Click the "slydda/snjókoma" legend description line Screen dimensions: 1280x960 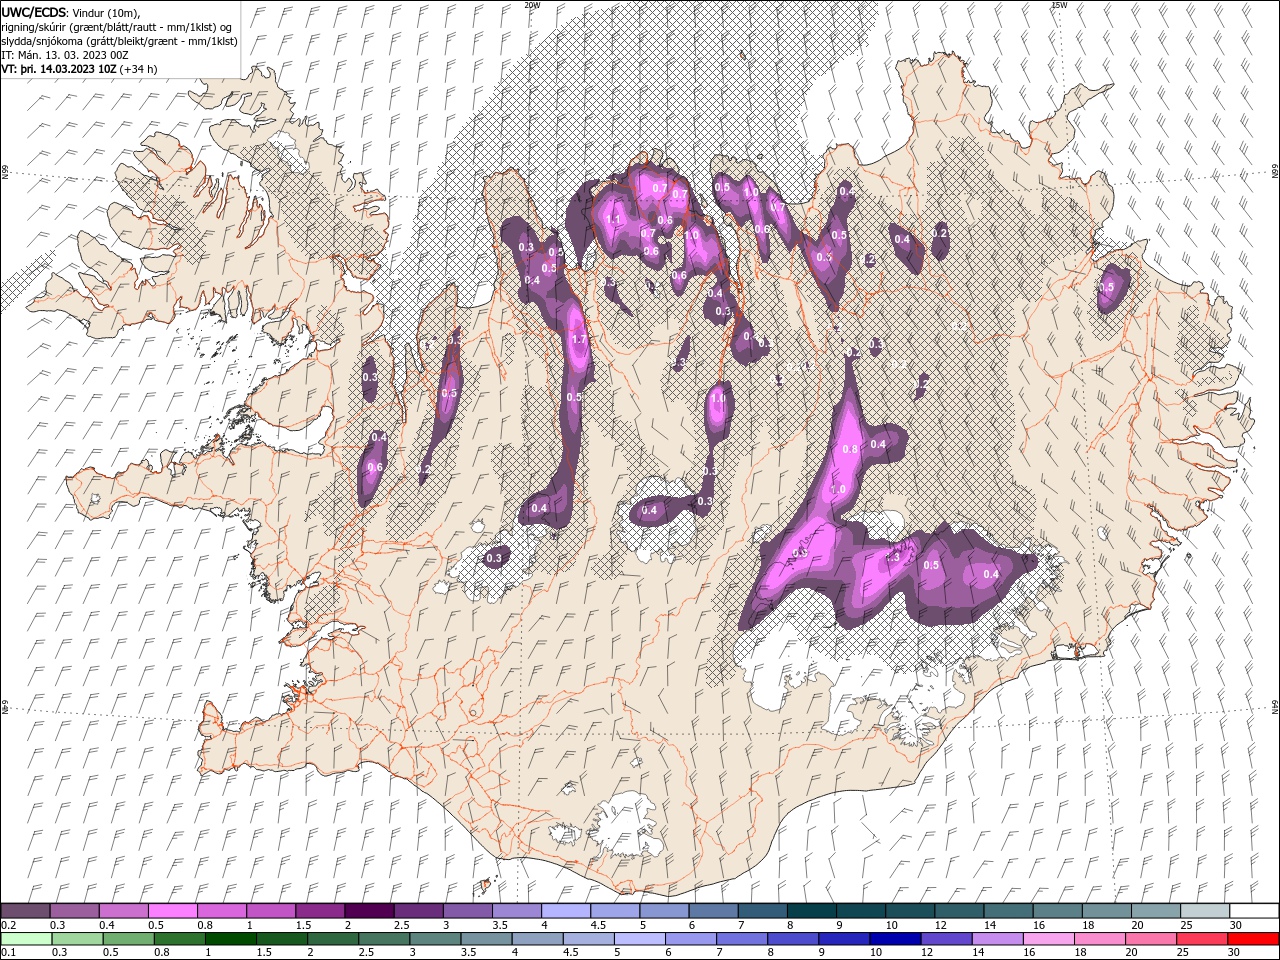(119, 41)
